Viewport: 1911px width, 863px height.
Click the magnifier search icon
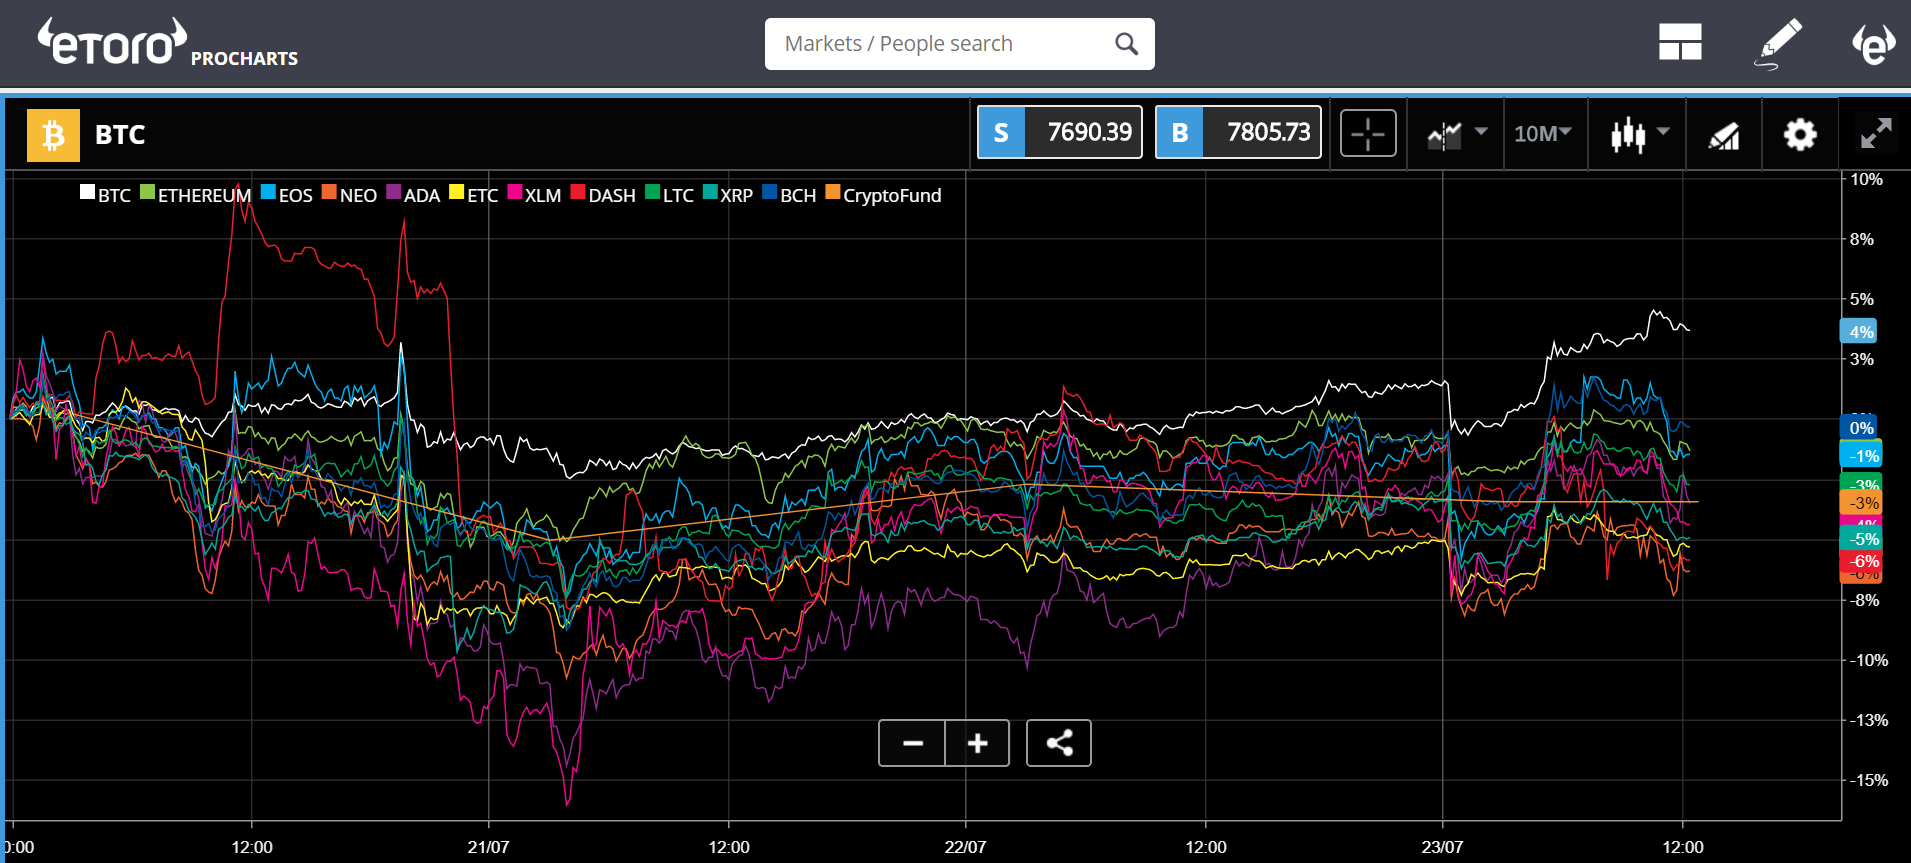(x=1126, y=44)
